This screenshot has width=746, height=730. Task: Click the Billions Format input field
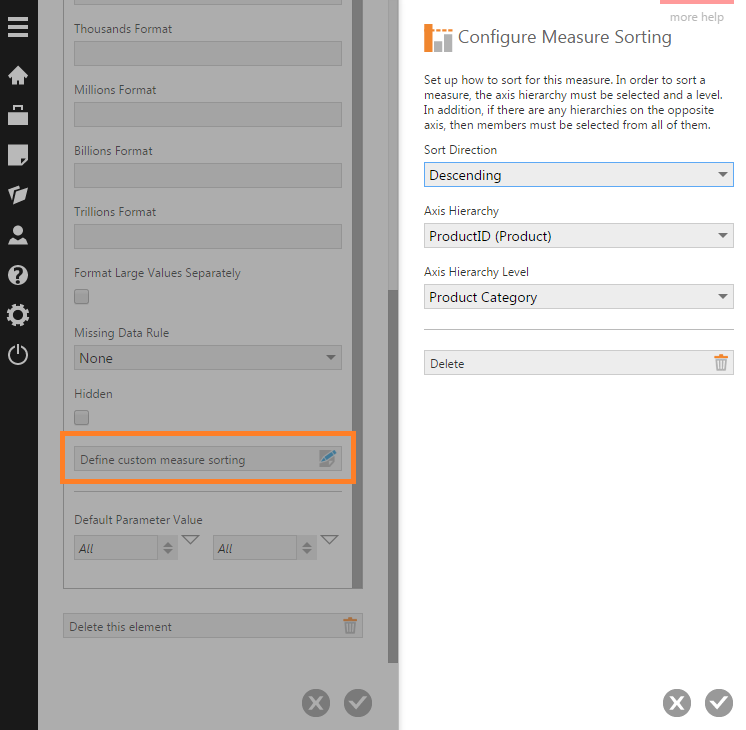point(208,175)
